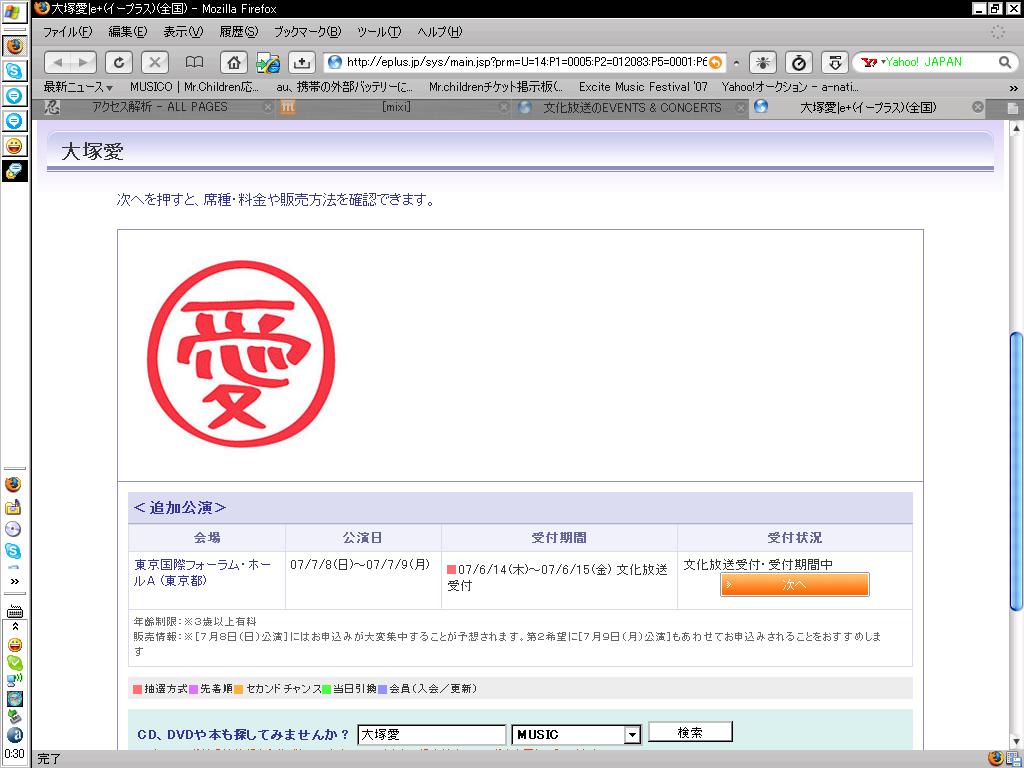
Task: Open the 履歴 menu
Action: tap(238, 31)
